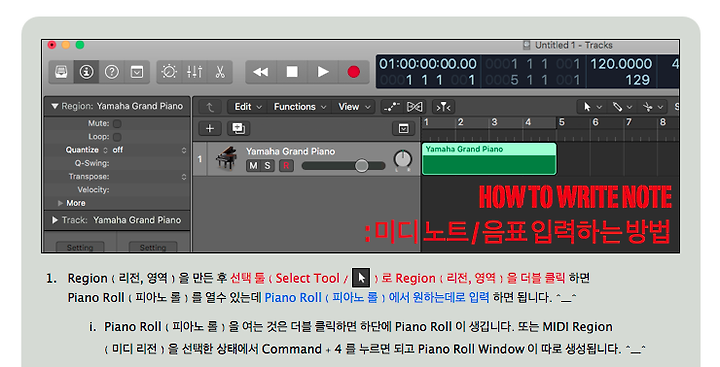Click the Stop transport button

point(292,72)
